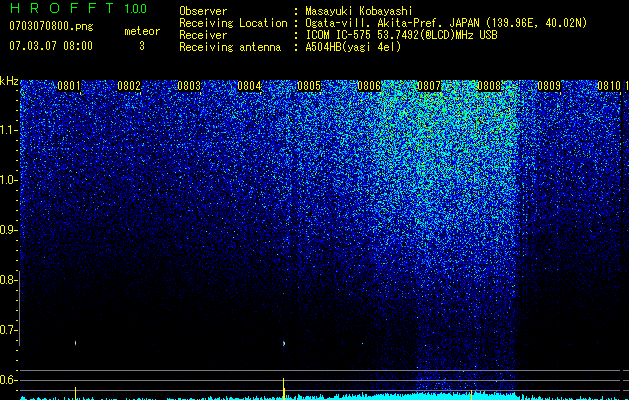Select the filename 0703070800.png
The image size is (629, 400).
click(x=51, y=26)
